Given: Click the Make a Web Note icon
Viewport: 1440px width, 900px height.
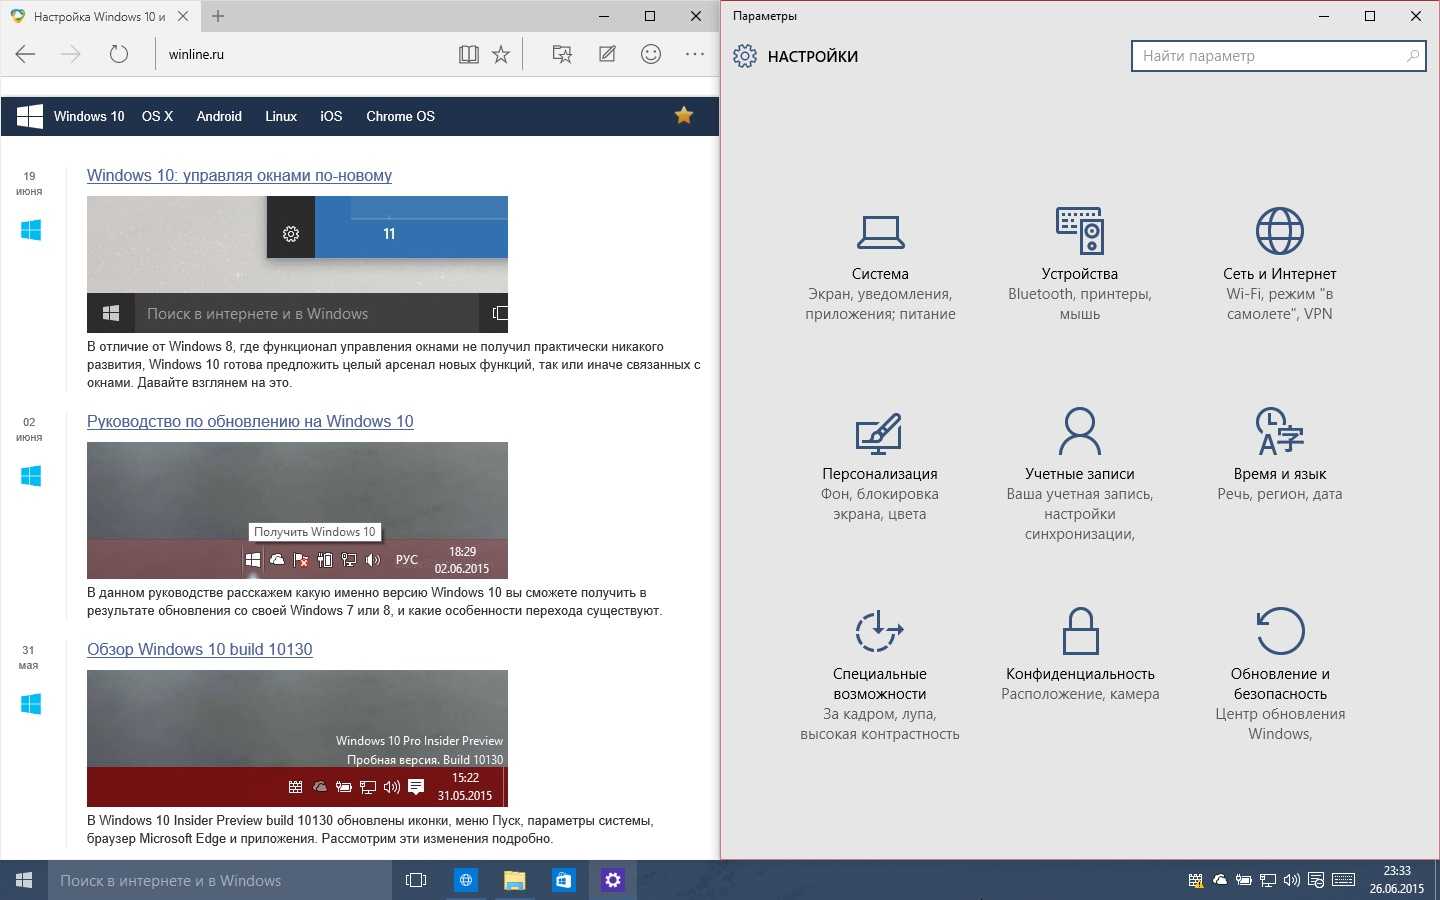Looking at the screenshot, I should click(x=607, y=55).
